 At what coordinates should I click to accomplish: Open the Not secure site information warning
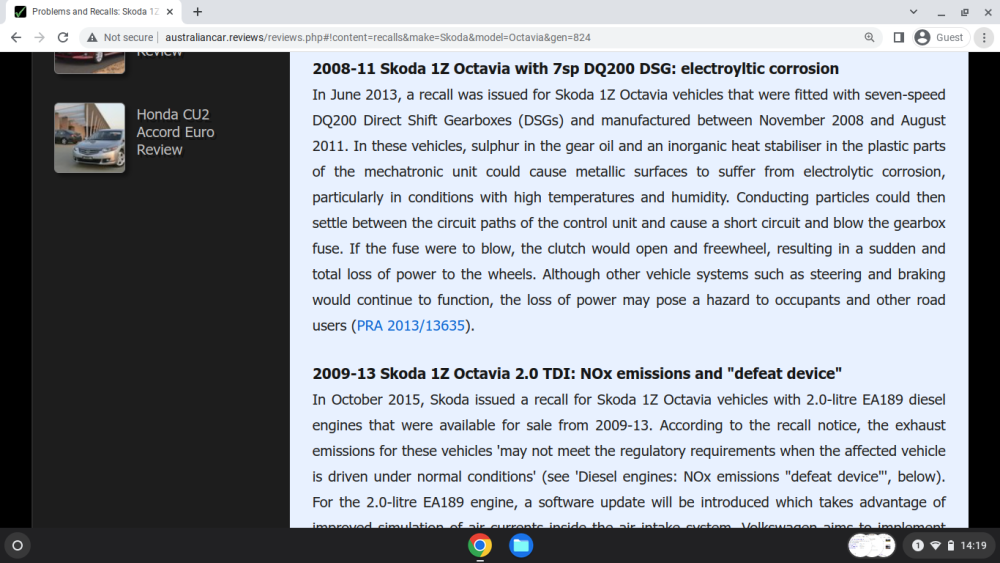click(121, 38)
